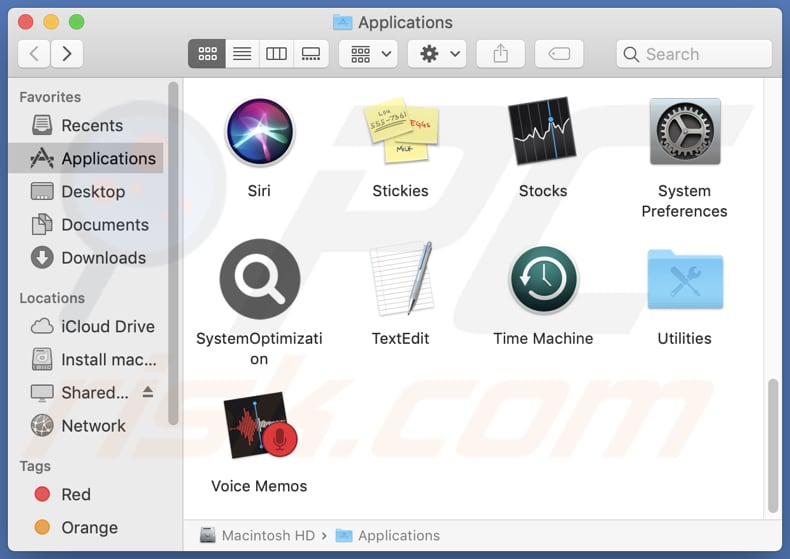790x559 pixels.
Task: Click the Locations section header
Action: pos(52,298)
